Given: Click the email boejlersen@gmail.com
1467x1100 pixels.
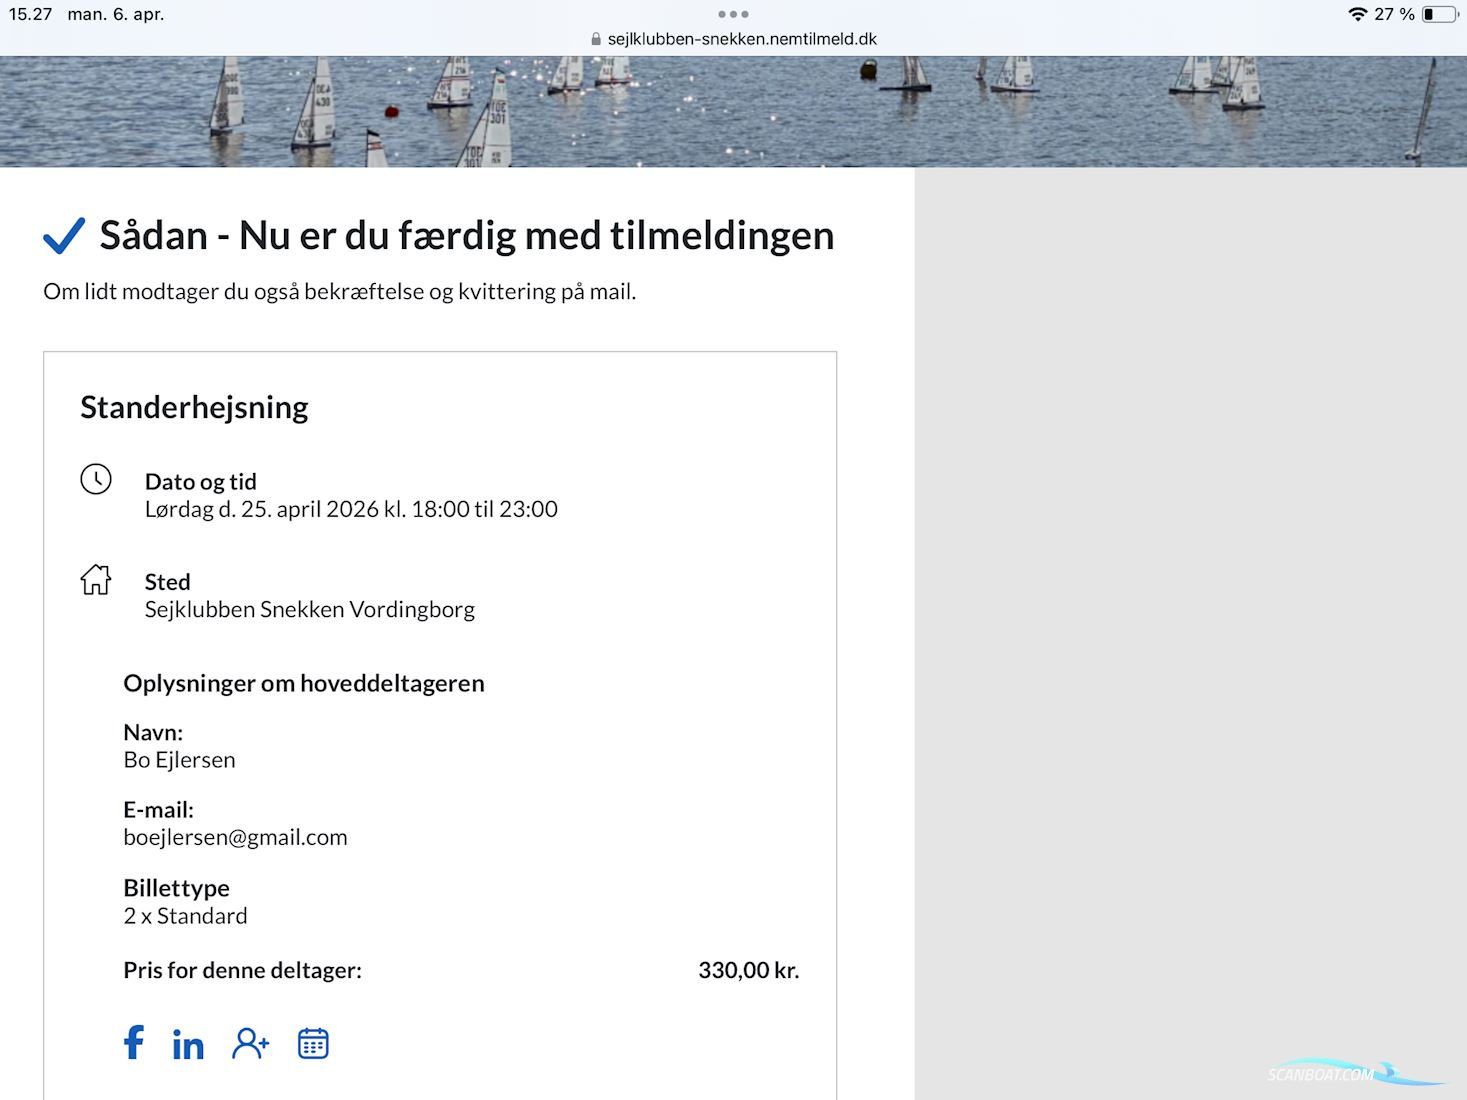Looking at the screenshot, I should click(235, 838).
